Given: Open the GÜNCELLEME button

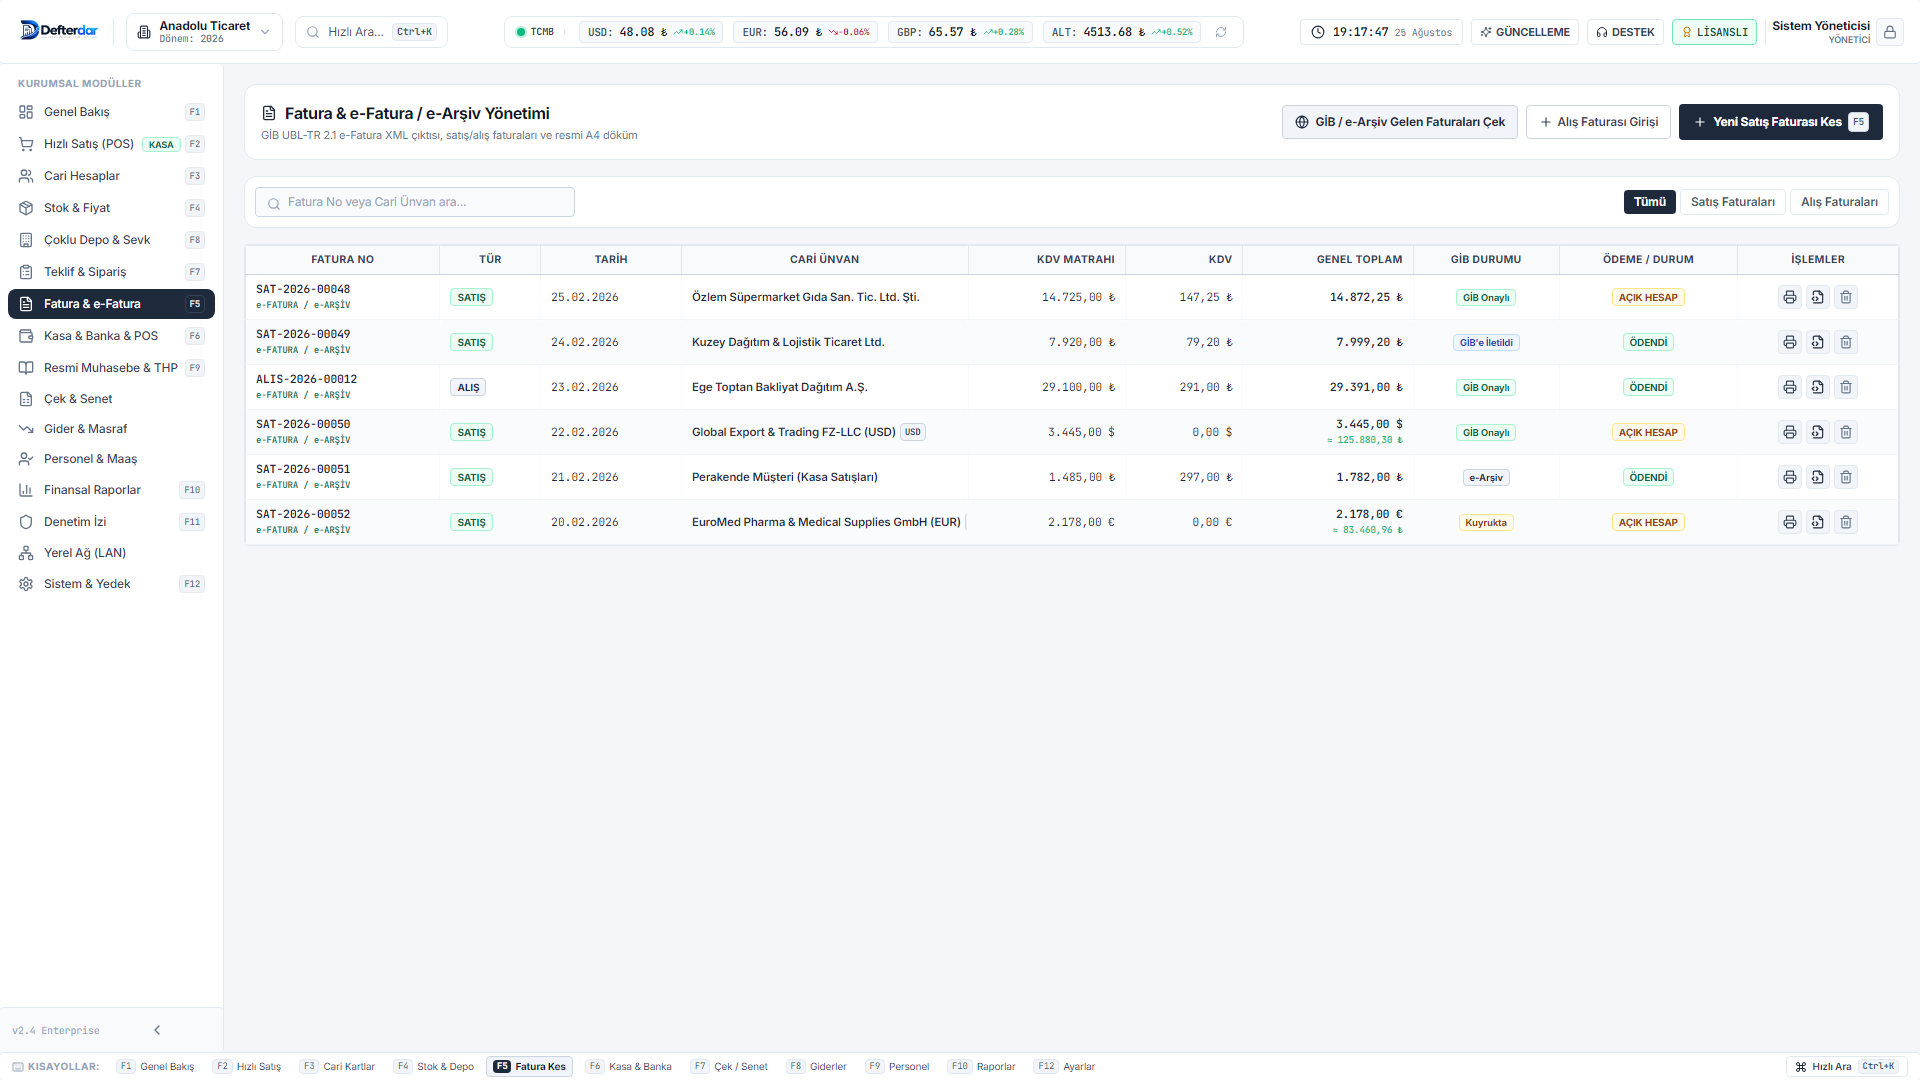Looking at the screenshot, I should pyautogui.click(x=1524, y=32).
